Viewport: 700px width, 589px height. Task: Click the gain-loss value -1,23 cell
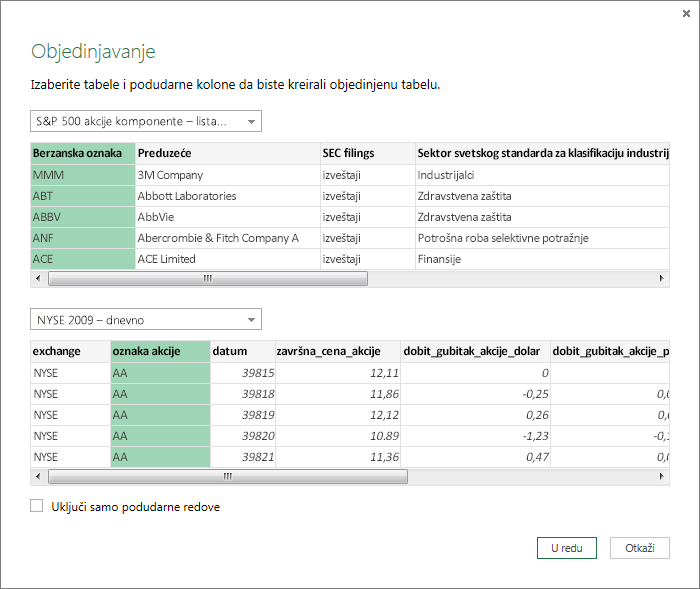coord(475,436)
